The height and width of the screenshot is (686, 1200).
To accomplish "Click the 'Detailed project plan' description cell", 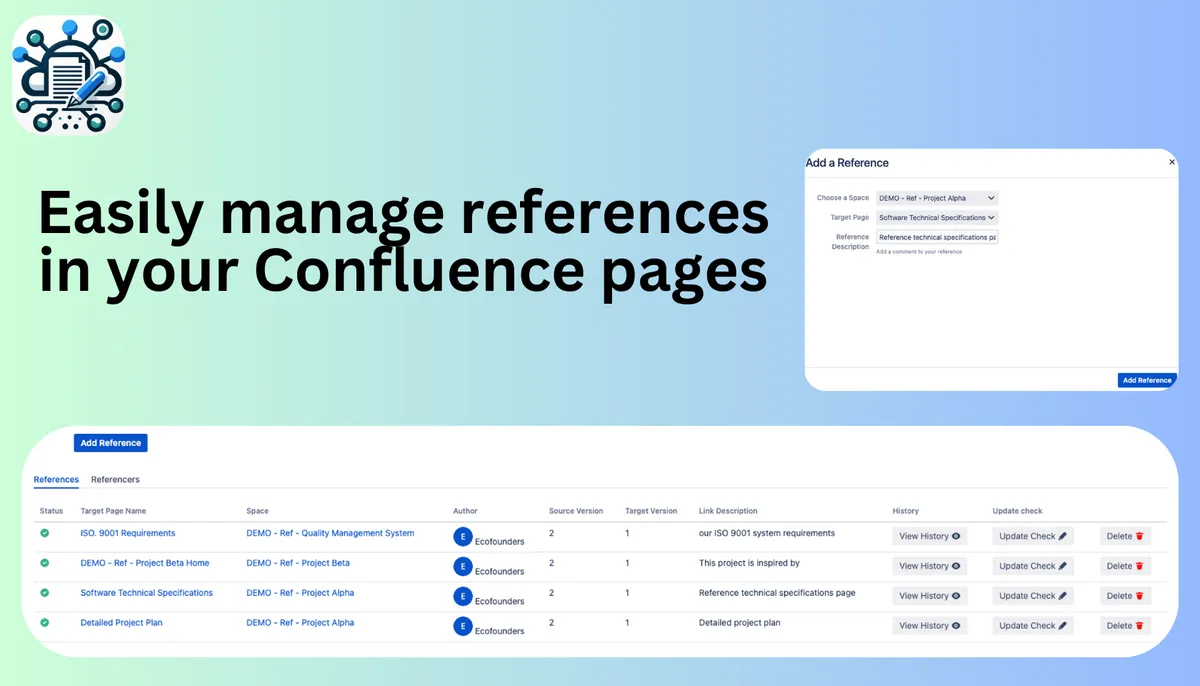I will tap(740, 623).
